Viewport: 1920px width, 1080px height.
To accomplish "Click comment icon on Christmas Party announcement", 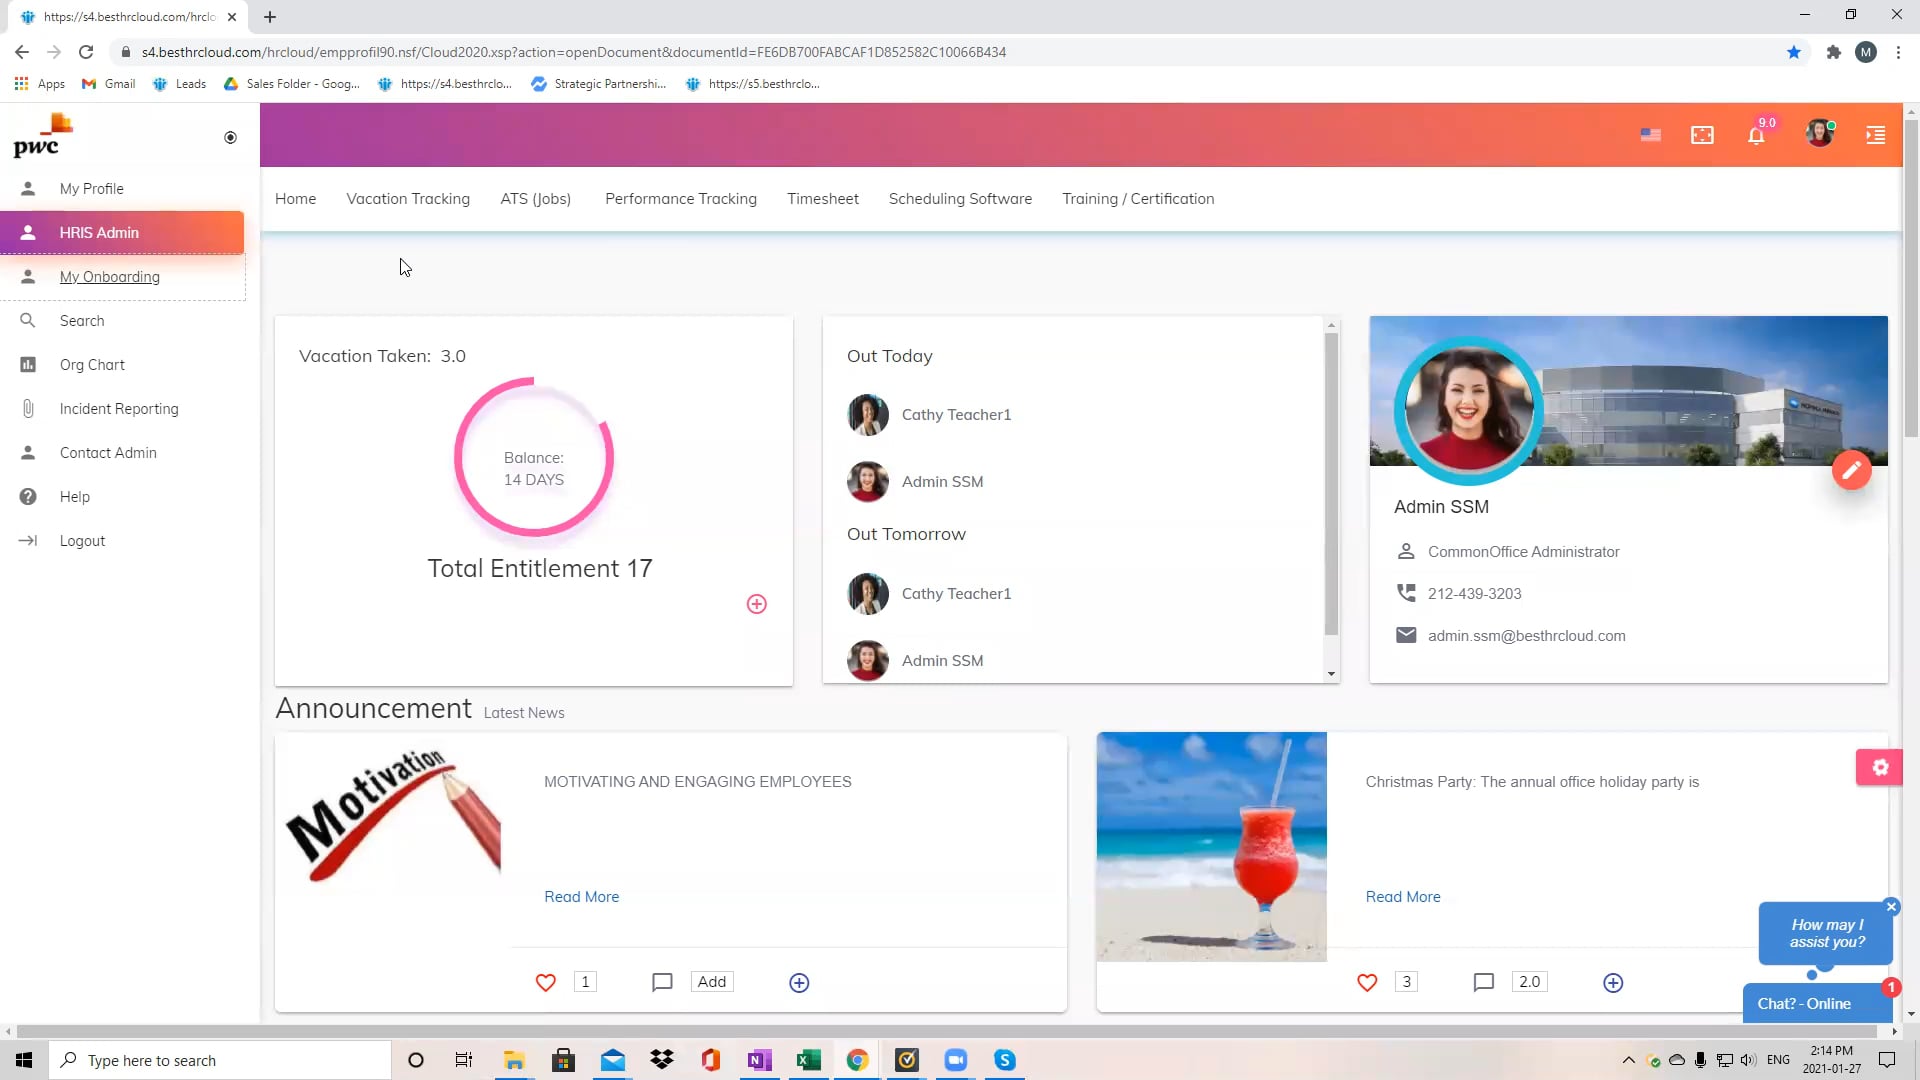I will coord(1484,982).
